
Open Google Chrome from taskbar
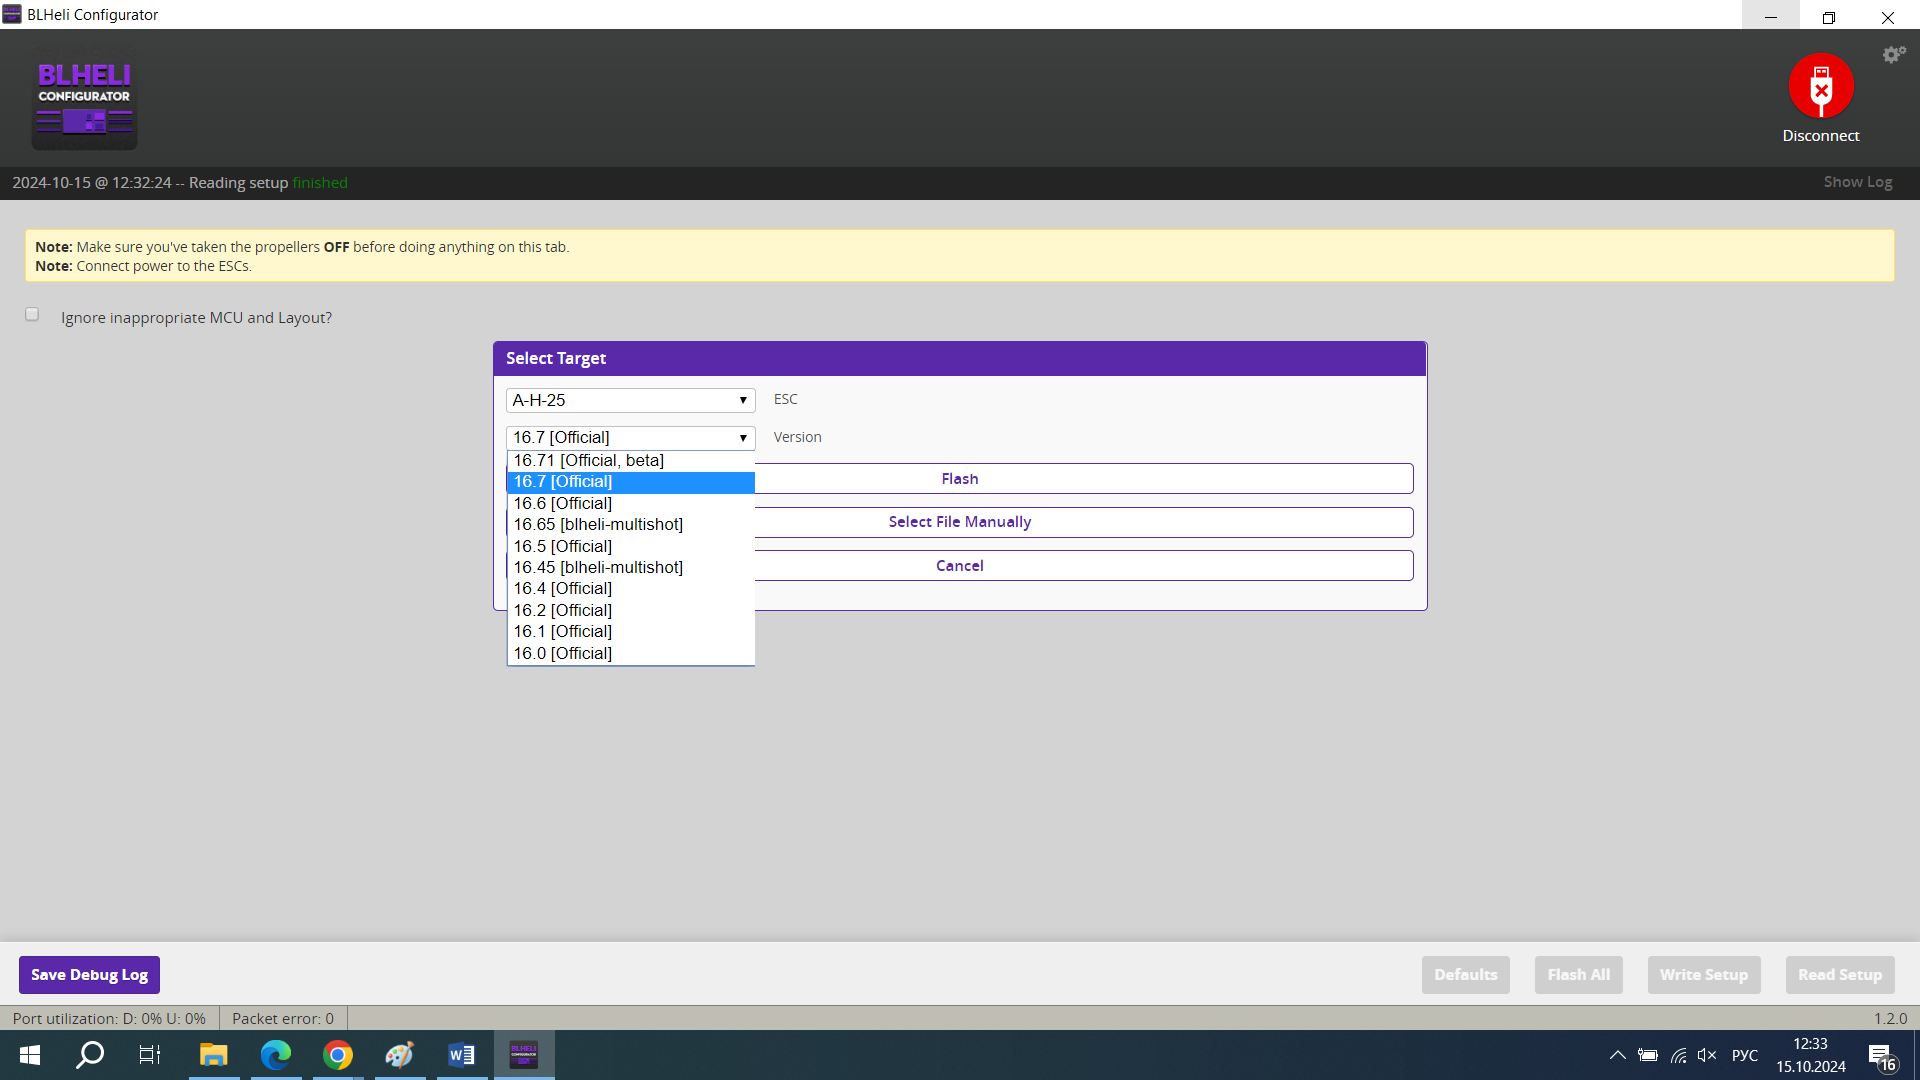338,1055
